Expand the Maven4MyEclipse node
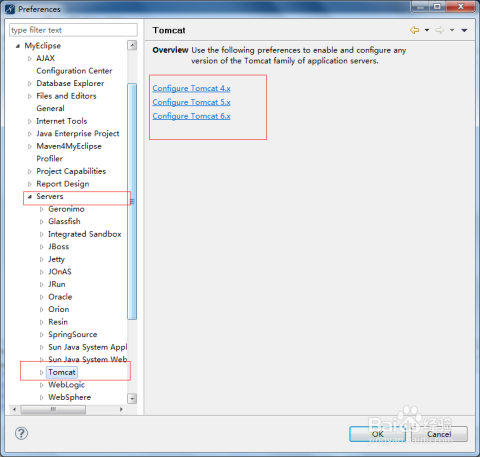Screen dimensions: 480x457 pyautogui.click(x=30, y=146)
